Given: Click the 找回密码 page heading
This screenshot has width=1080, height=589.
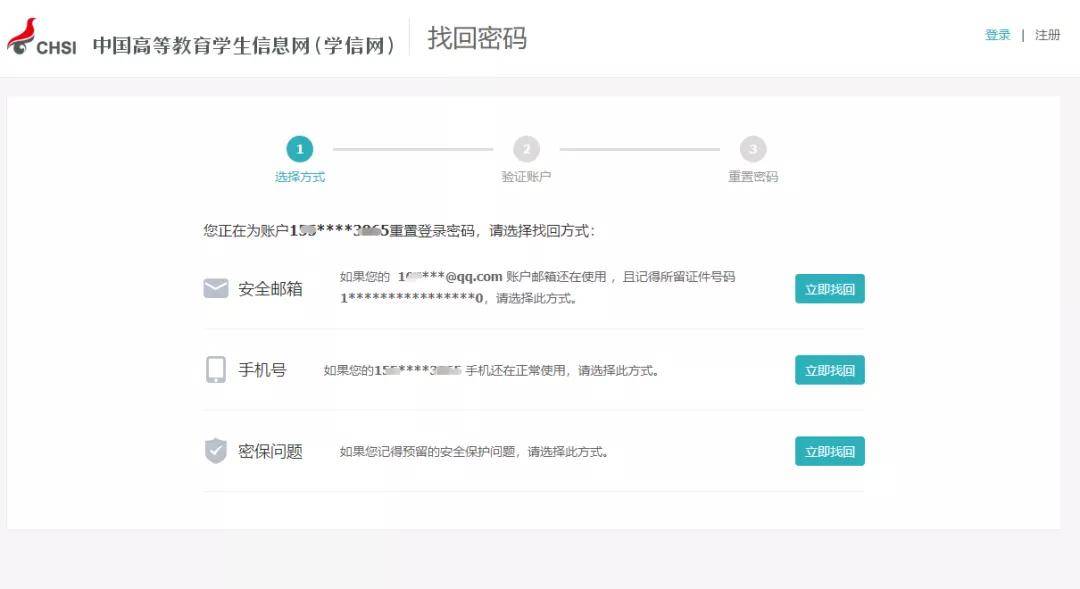Looking at the screenshot, I should (x=477, y=38).
